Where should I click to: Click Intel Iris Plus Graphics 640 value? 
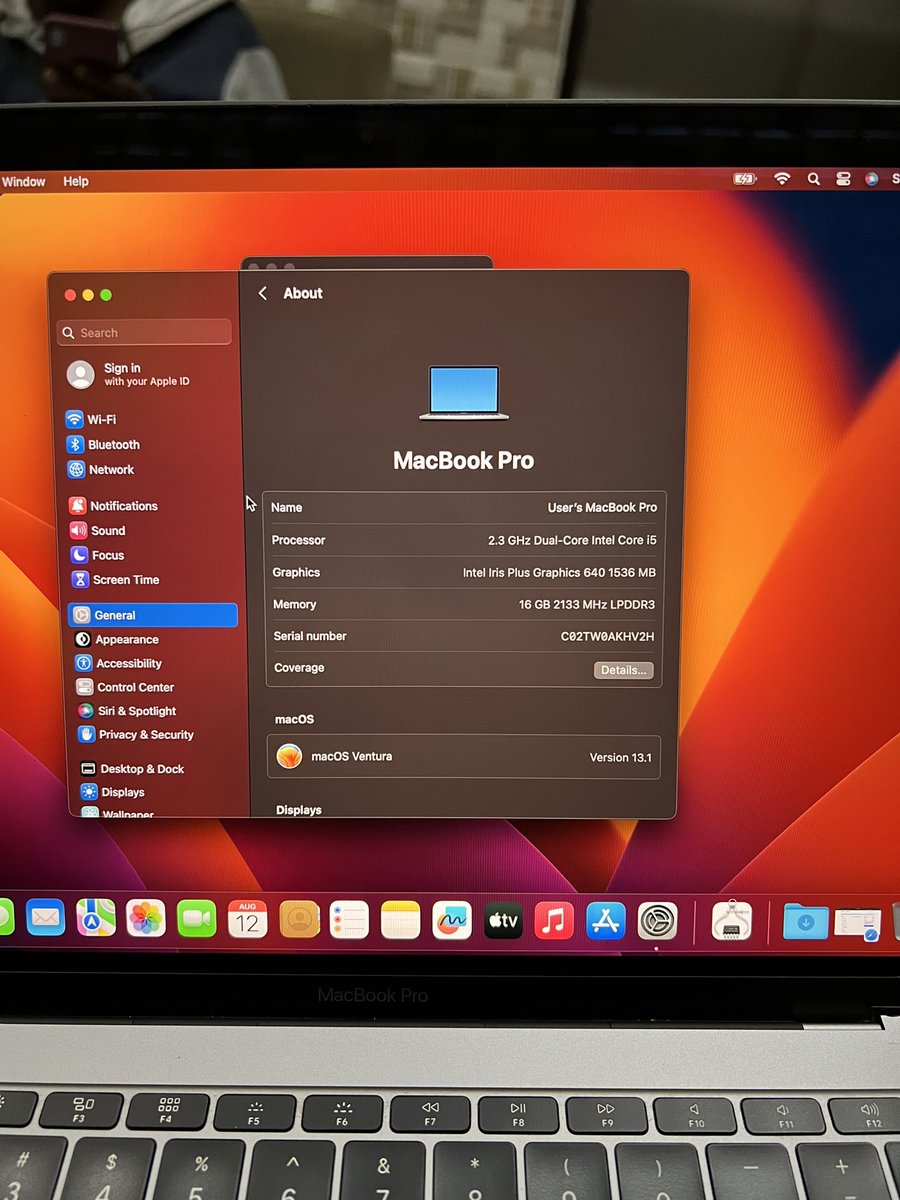click(559, 573)
